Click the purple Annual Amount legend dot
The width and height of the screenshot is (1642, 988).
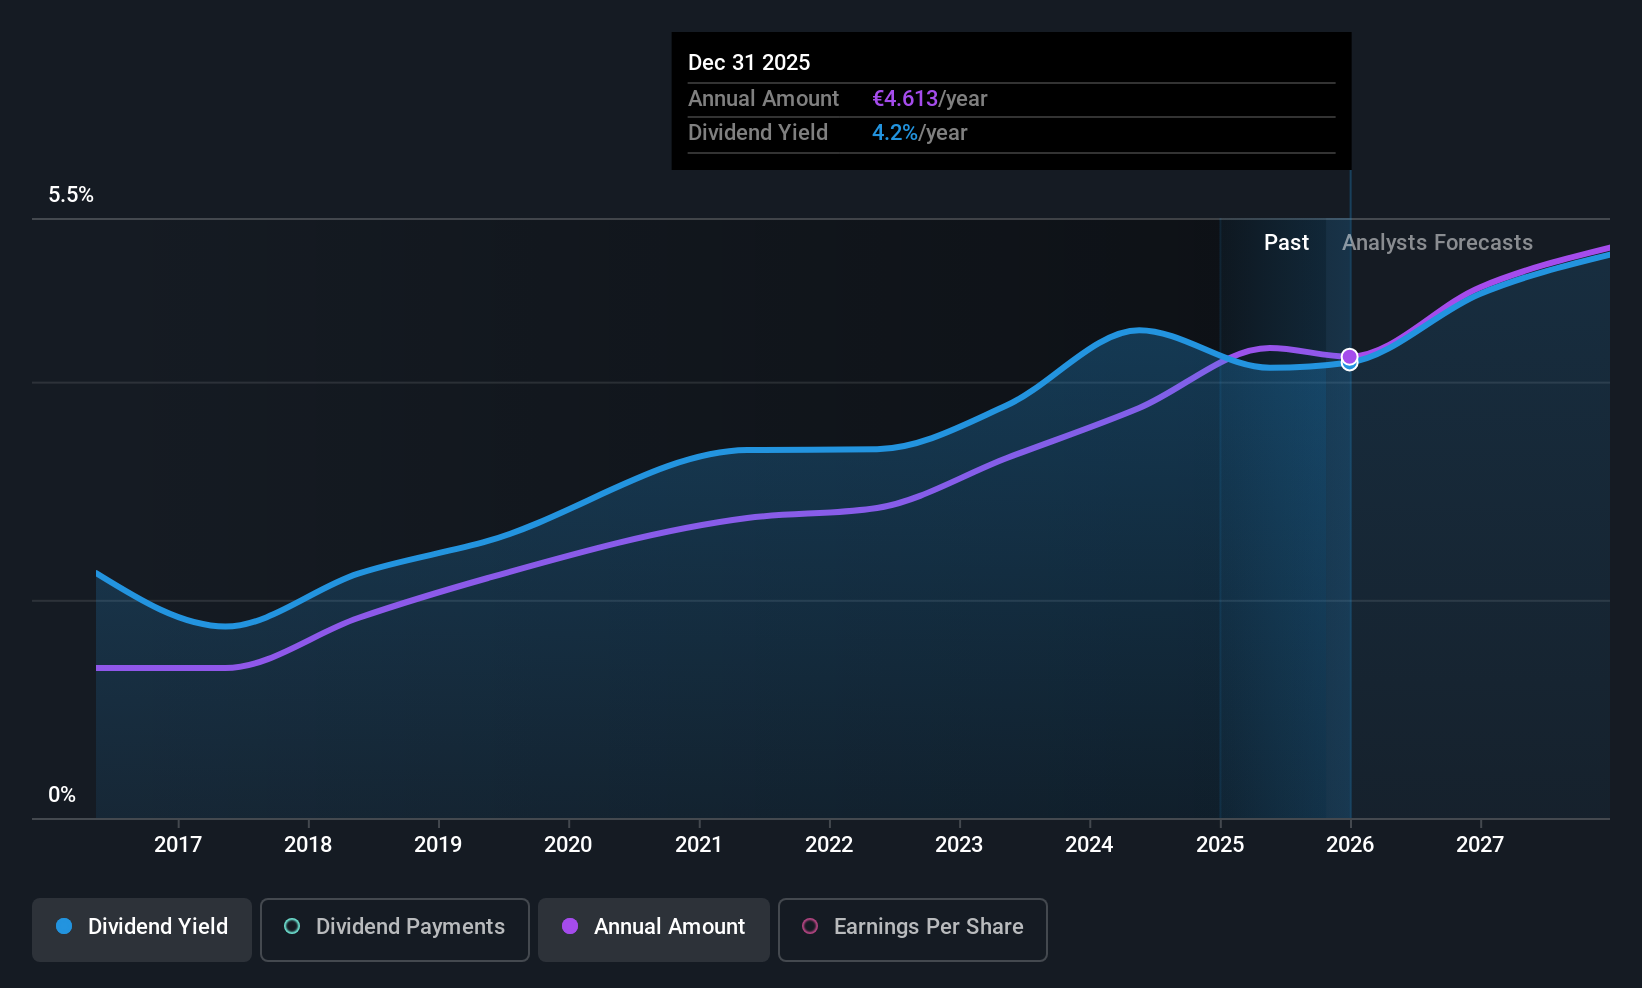pos(570,926)
